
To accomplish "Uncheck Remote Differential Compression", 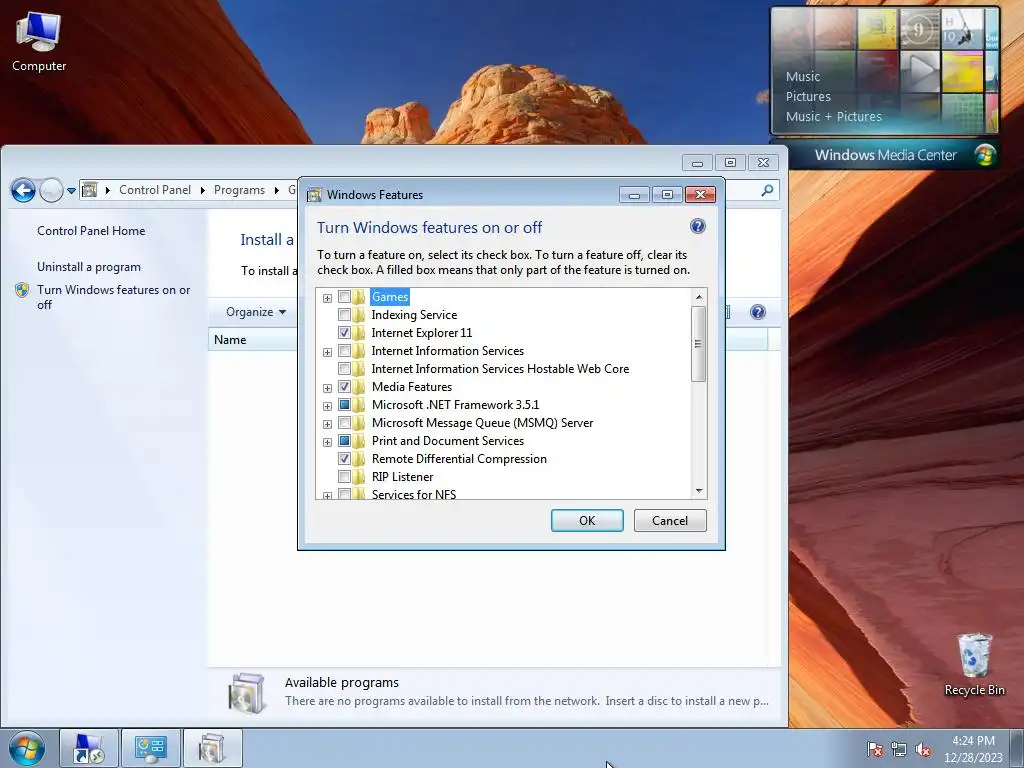I will pyautogui.click(x=344, y=458).
